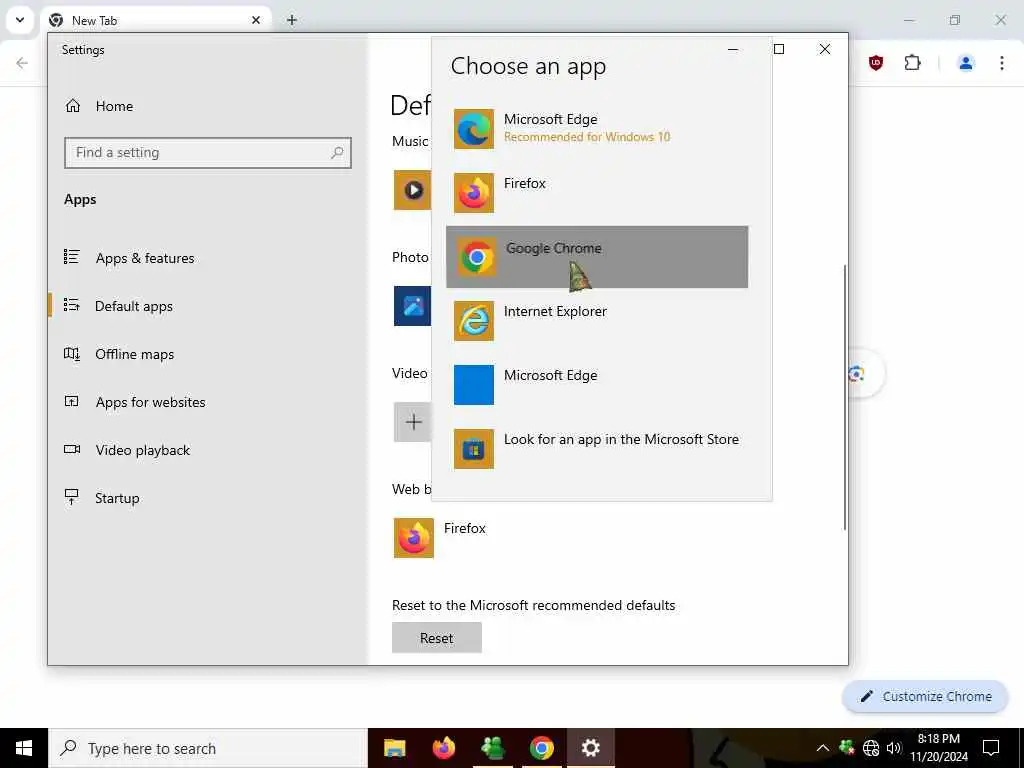Click the Customize Chrome button
1024x768 pixels.
coord(925,696)
